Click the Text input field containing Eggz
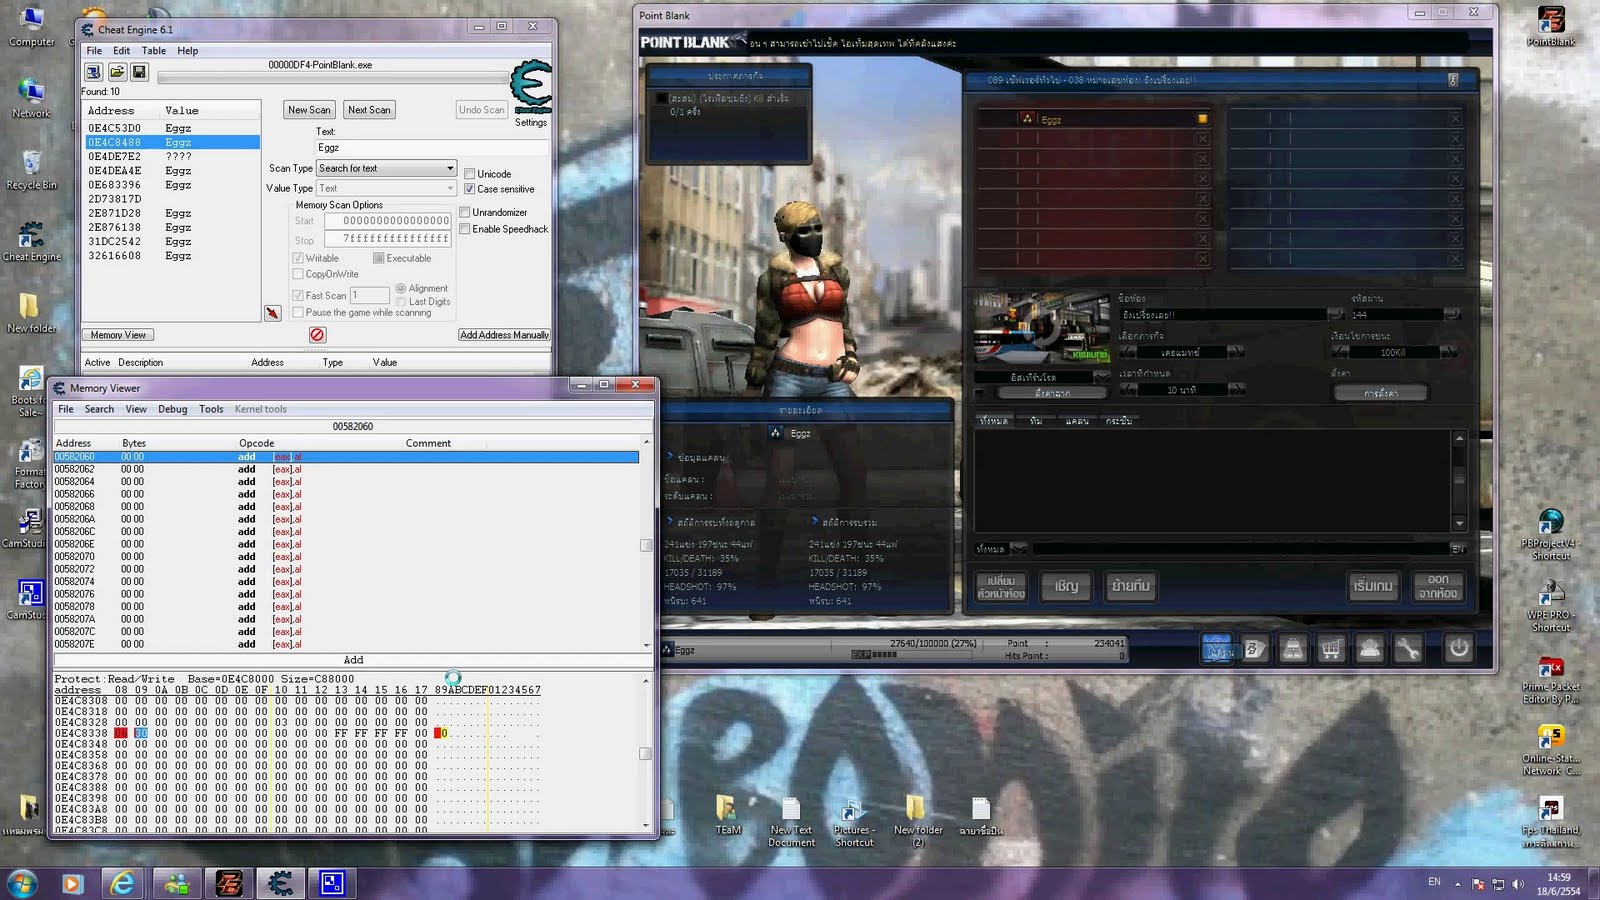 coord(432,147)
